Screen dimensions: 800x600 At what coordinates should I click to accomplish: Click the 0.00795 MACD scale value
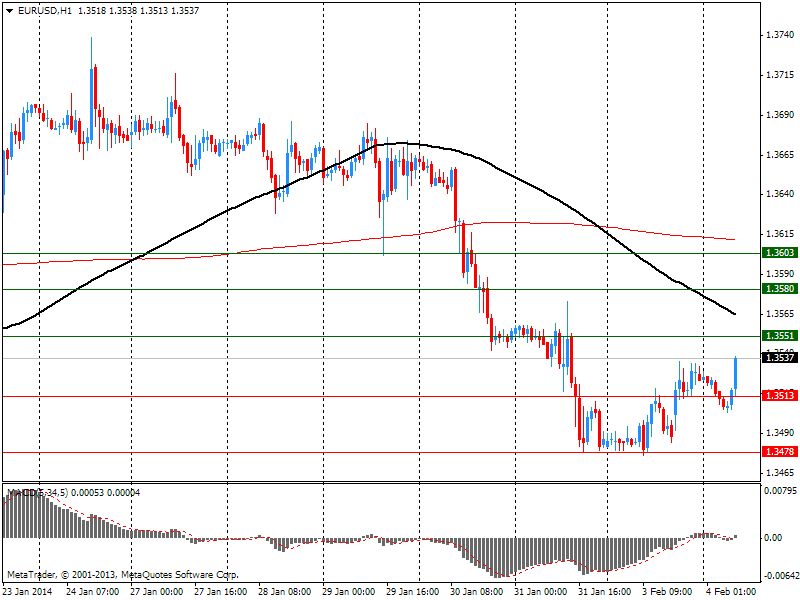tap(780, 491)
